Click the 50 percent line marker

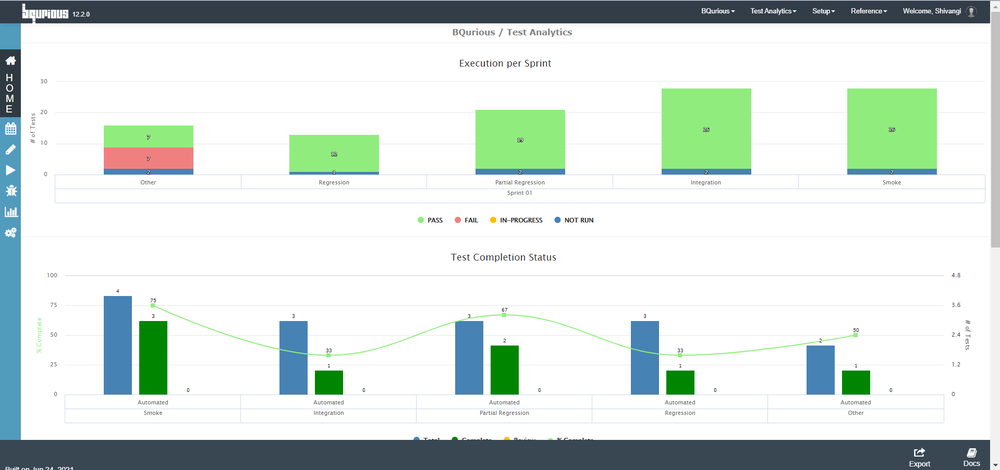pyautogui.click(x=856, y=335)
